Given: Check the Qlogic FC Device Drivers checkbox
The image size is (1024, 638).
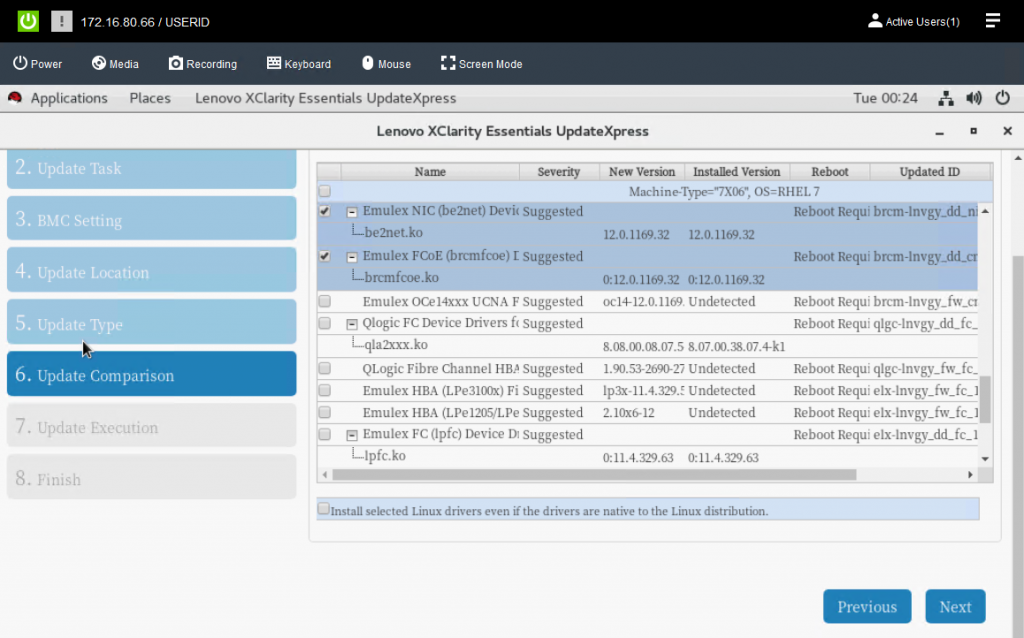Looking at the screenshot, I should tap(325, 323).
